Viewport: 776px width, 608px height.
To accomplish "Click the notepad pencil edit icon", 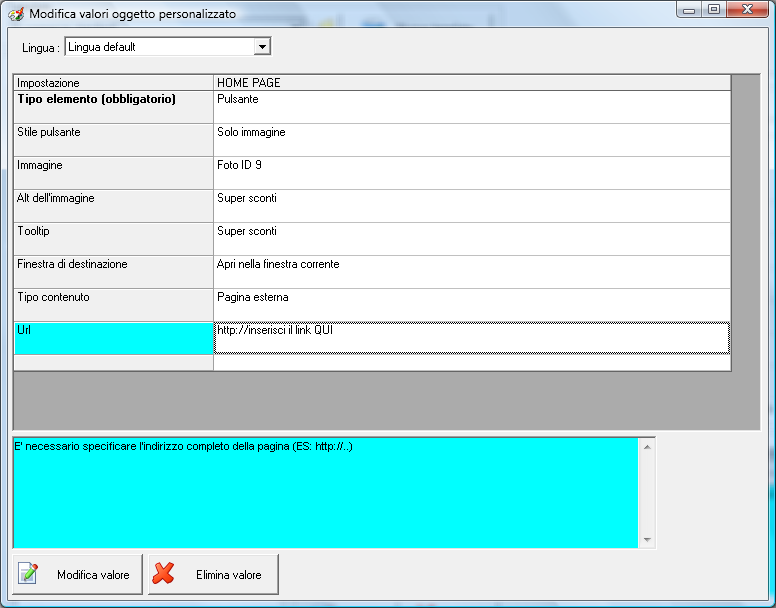I will [x=28, y=573].
